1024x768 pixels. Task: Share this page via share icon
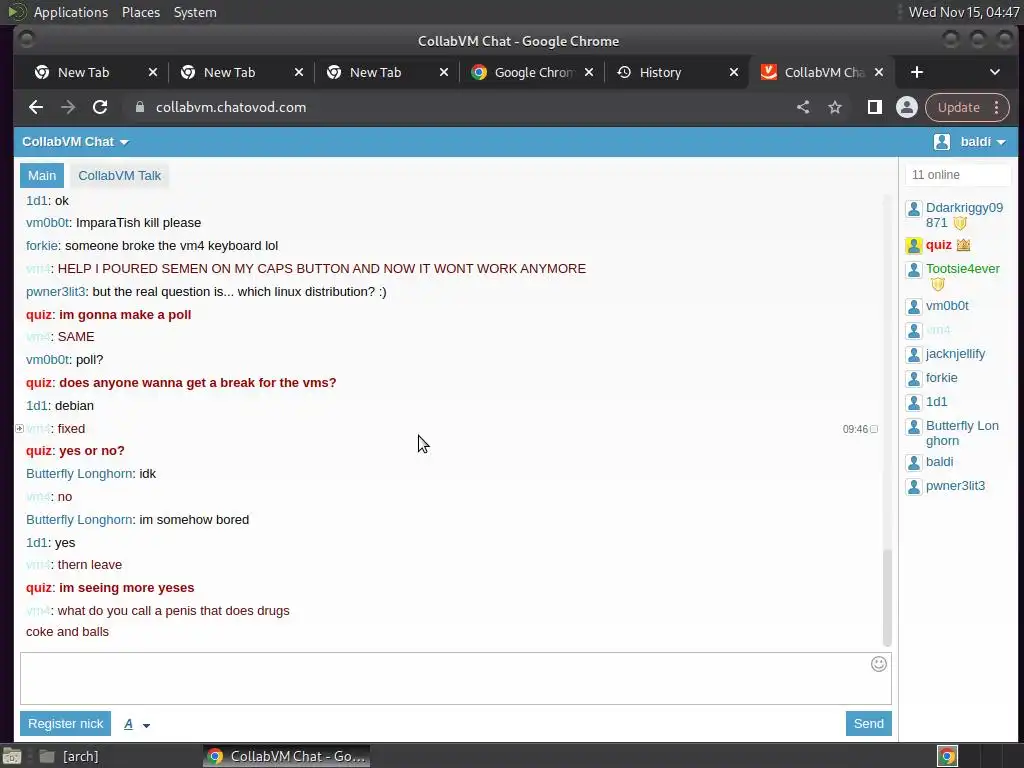point(803,107)
